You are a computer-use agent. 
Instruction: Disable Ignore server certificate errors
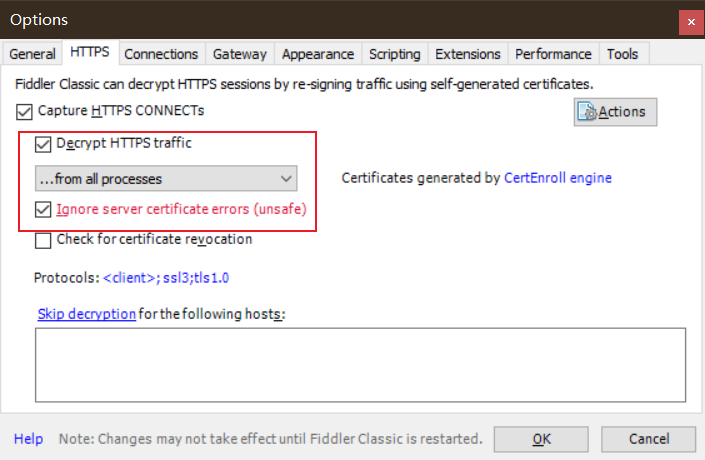pyautogui.click(x=43, y=210)
